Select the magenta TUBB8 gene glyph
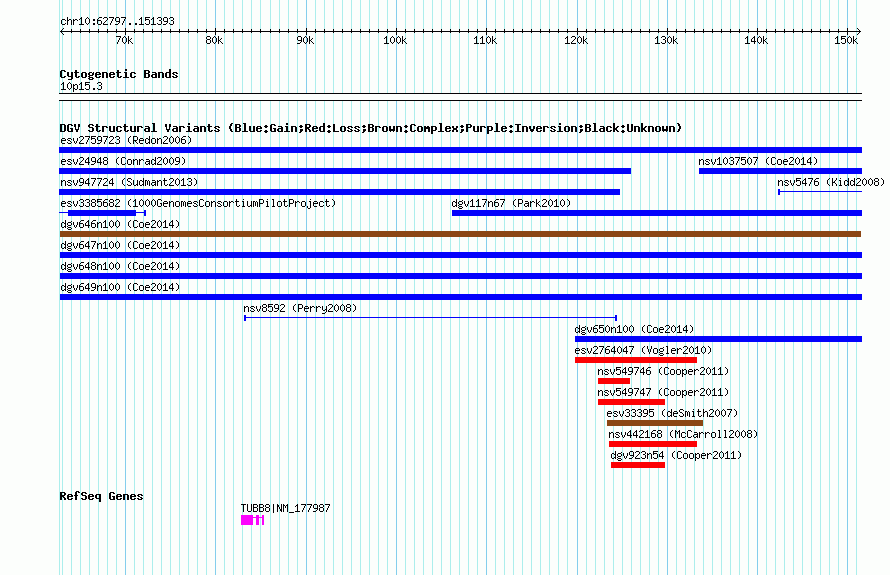The image size is (890, 575). point(253,520)
